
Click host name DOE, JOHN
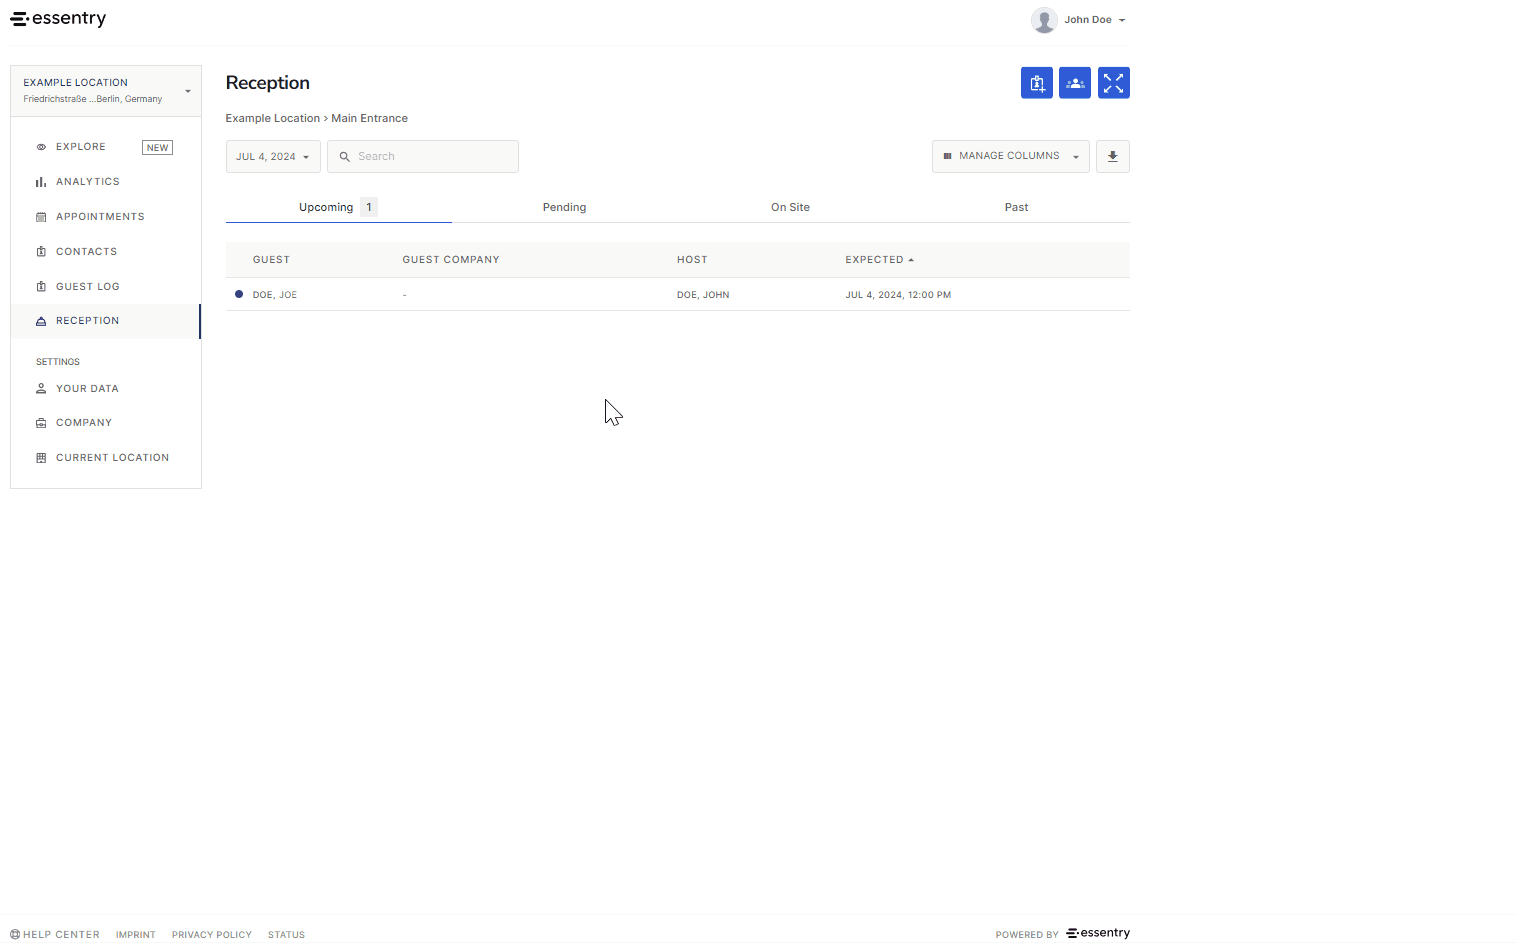pos(703,295)
